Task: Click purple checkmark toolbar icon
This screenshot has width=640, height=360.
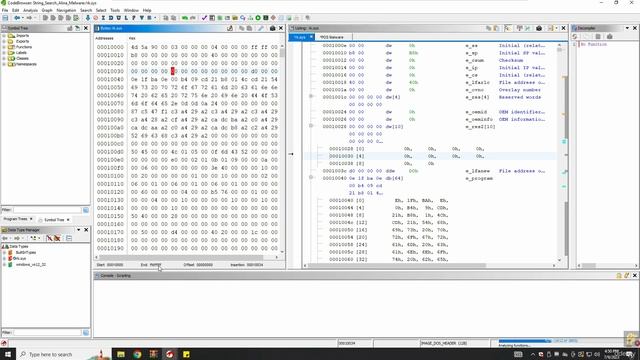Action: [204, 18]
